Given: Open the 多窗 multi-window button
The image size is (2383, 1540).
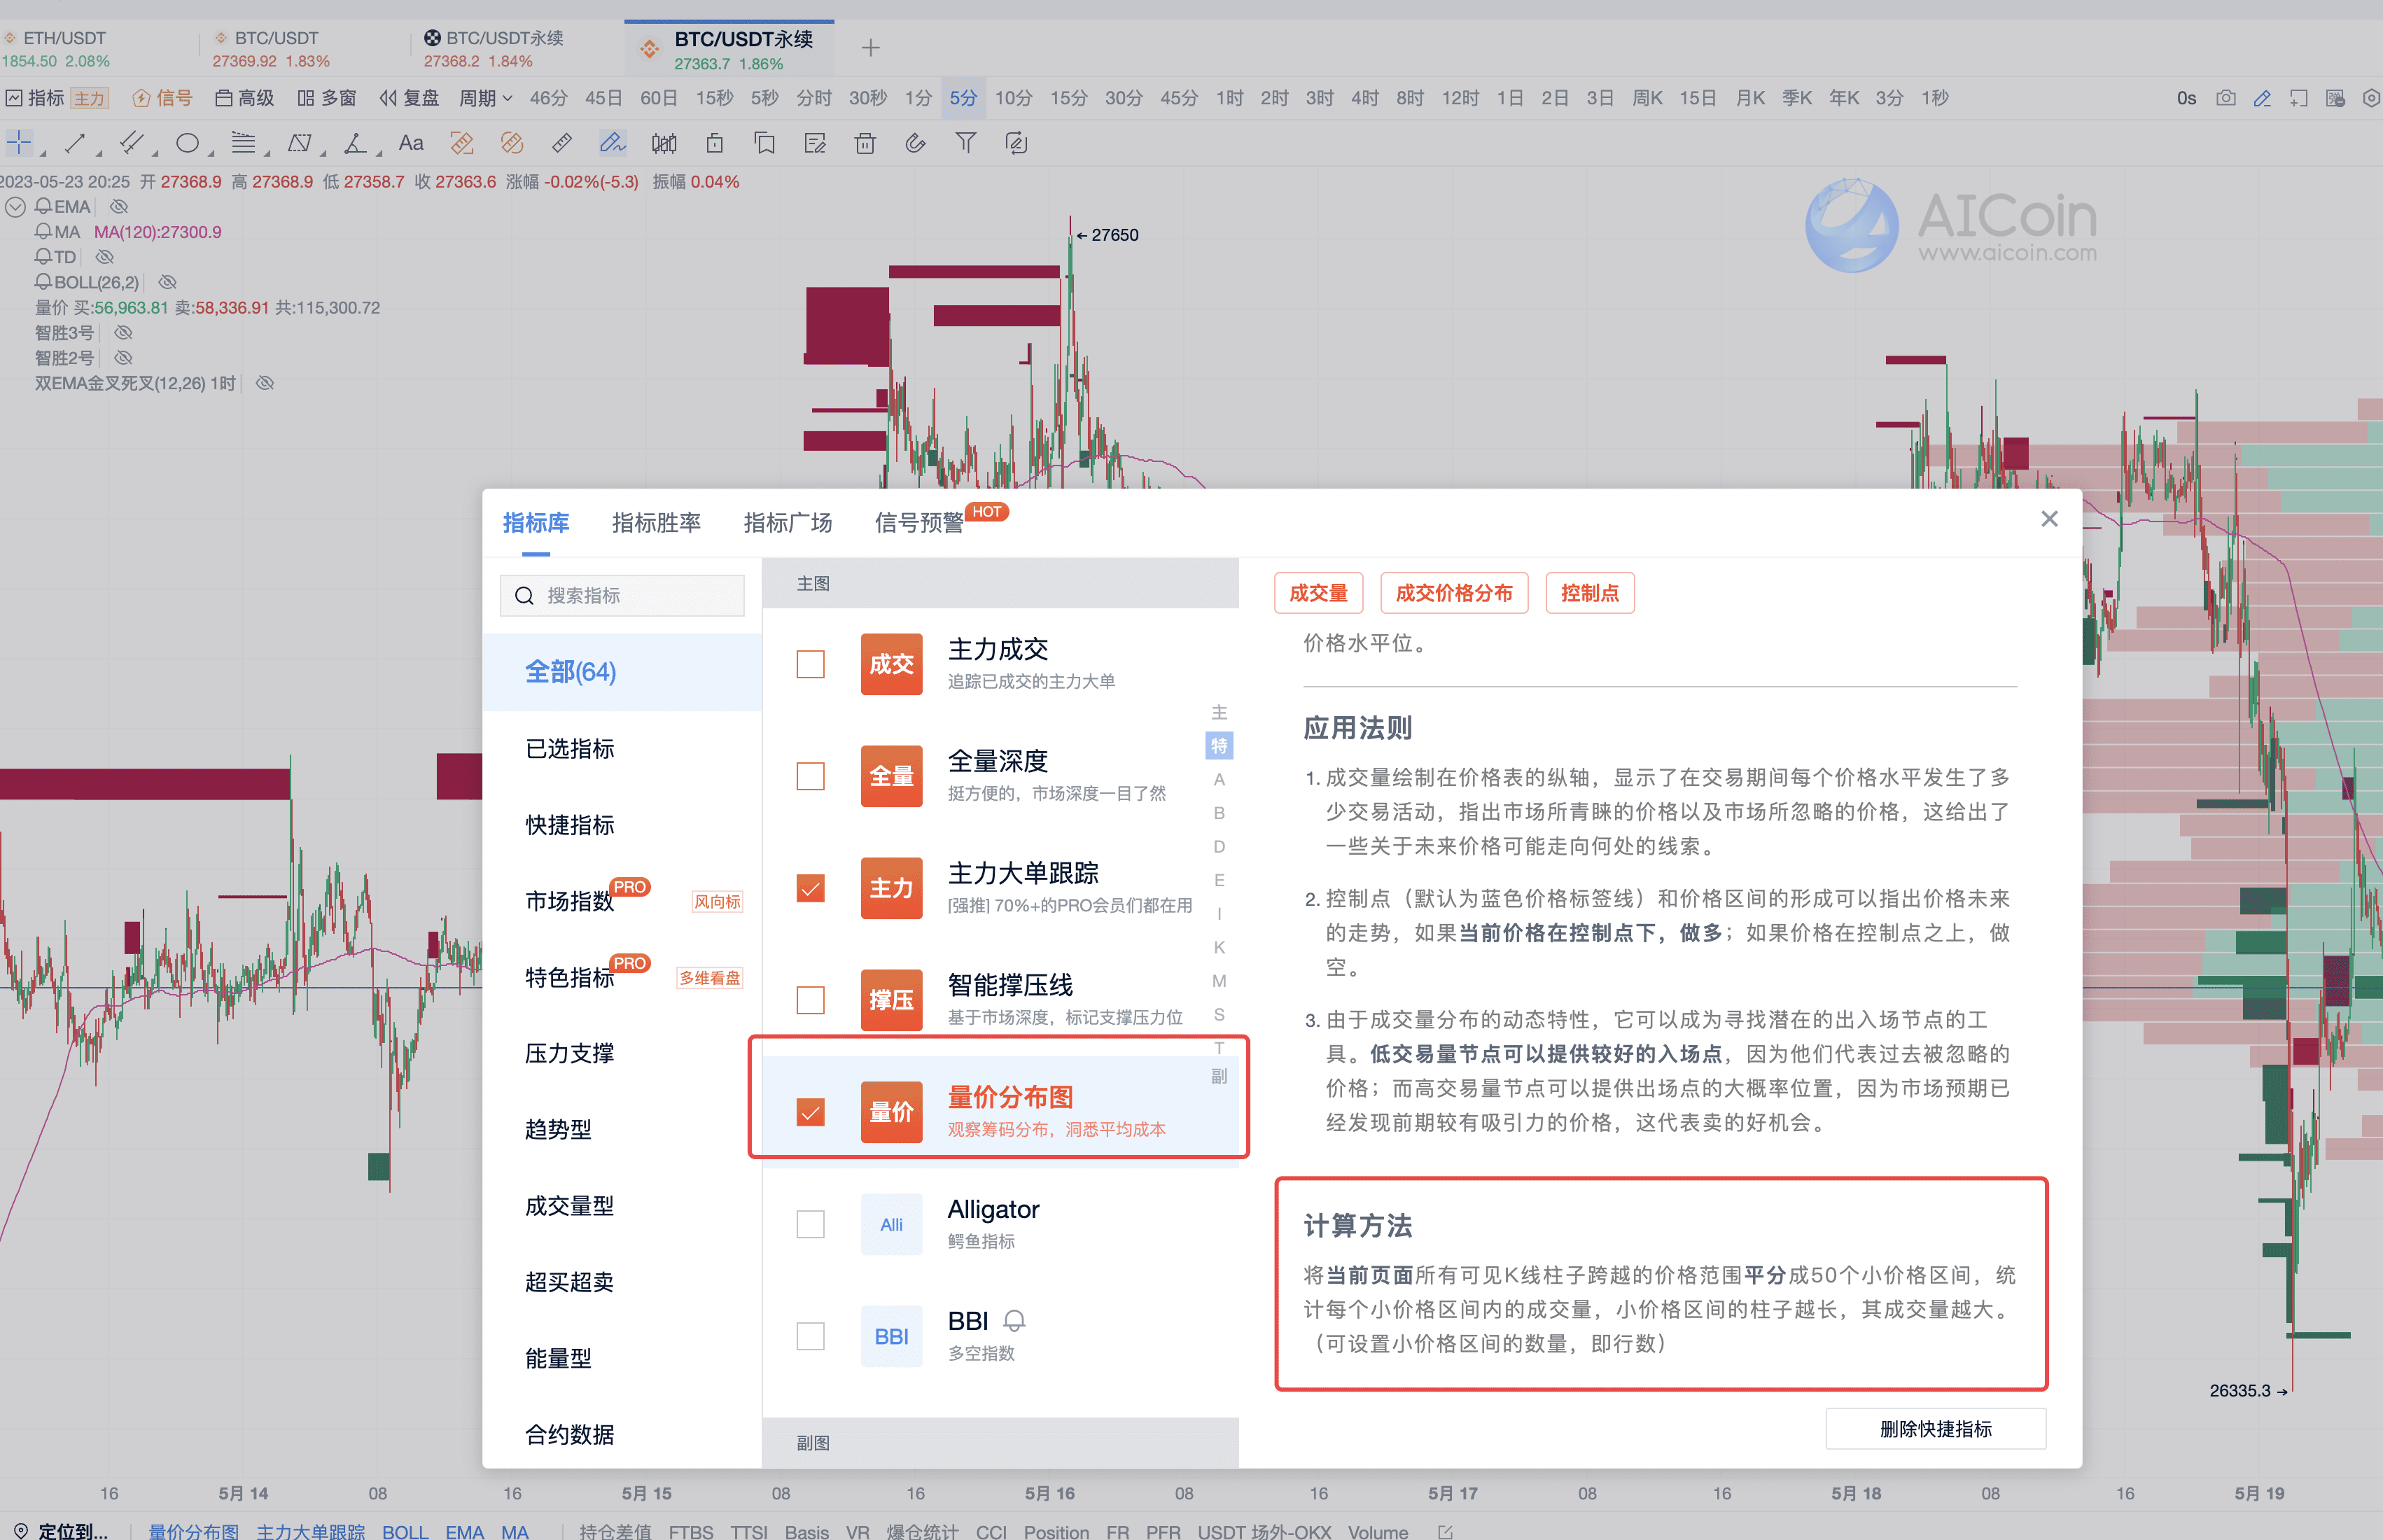Looking at the screenshot, I should [x=327, y=98].
